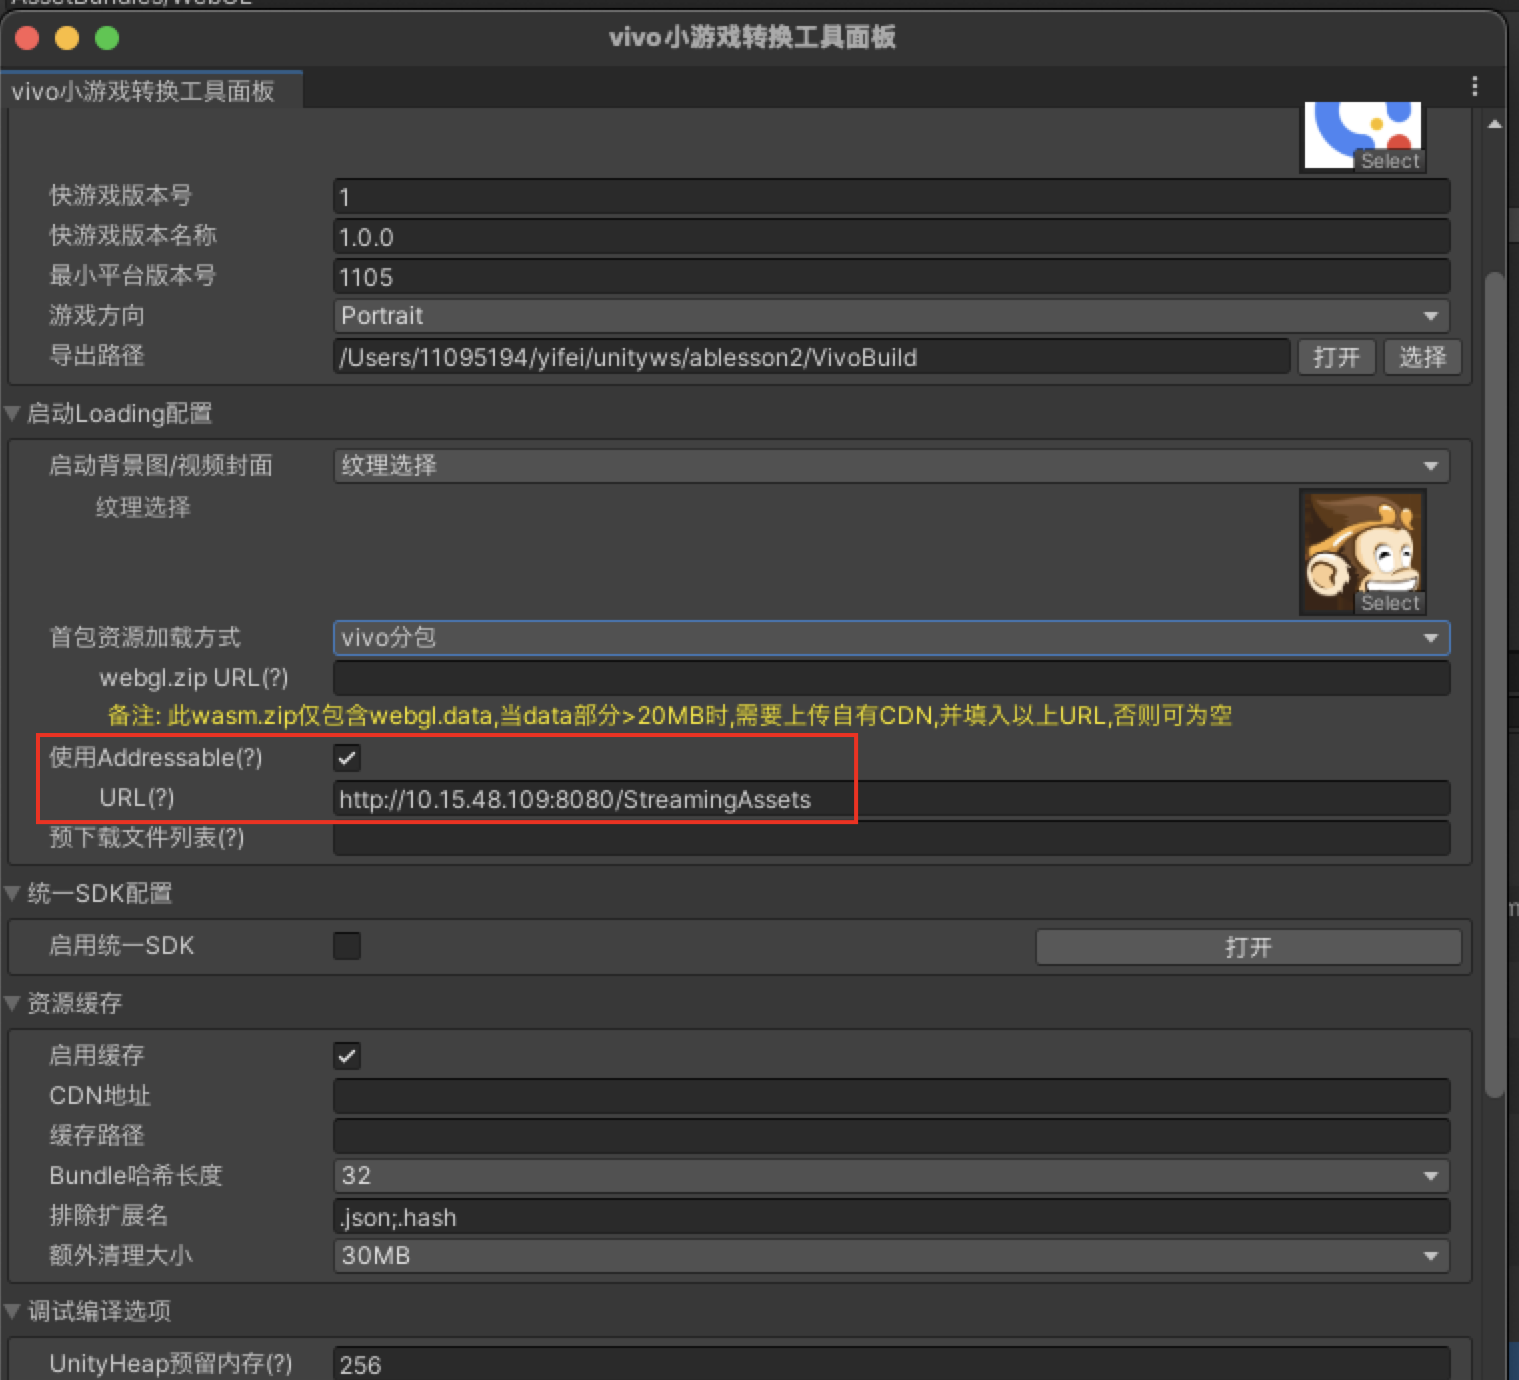
Task: Open the 游戏方向 Portrait dropdown
Action: pos(1430,316)
